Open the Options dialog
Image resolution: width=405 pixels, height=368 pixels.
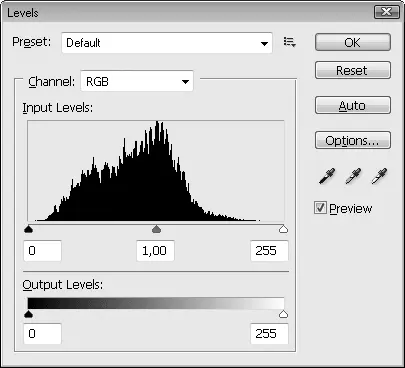click(353, 140)
